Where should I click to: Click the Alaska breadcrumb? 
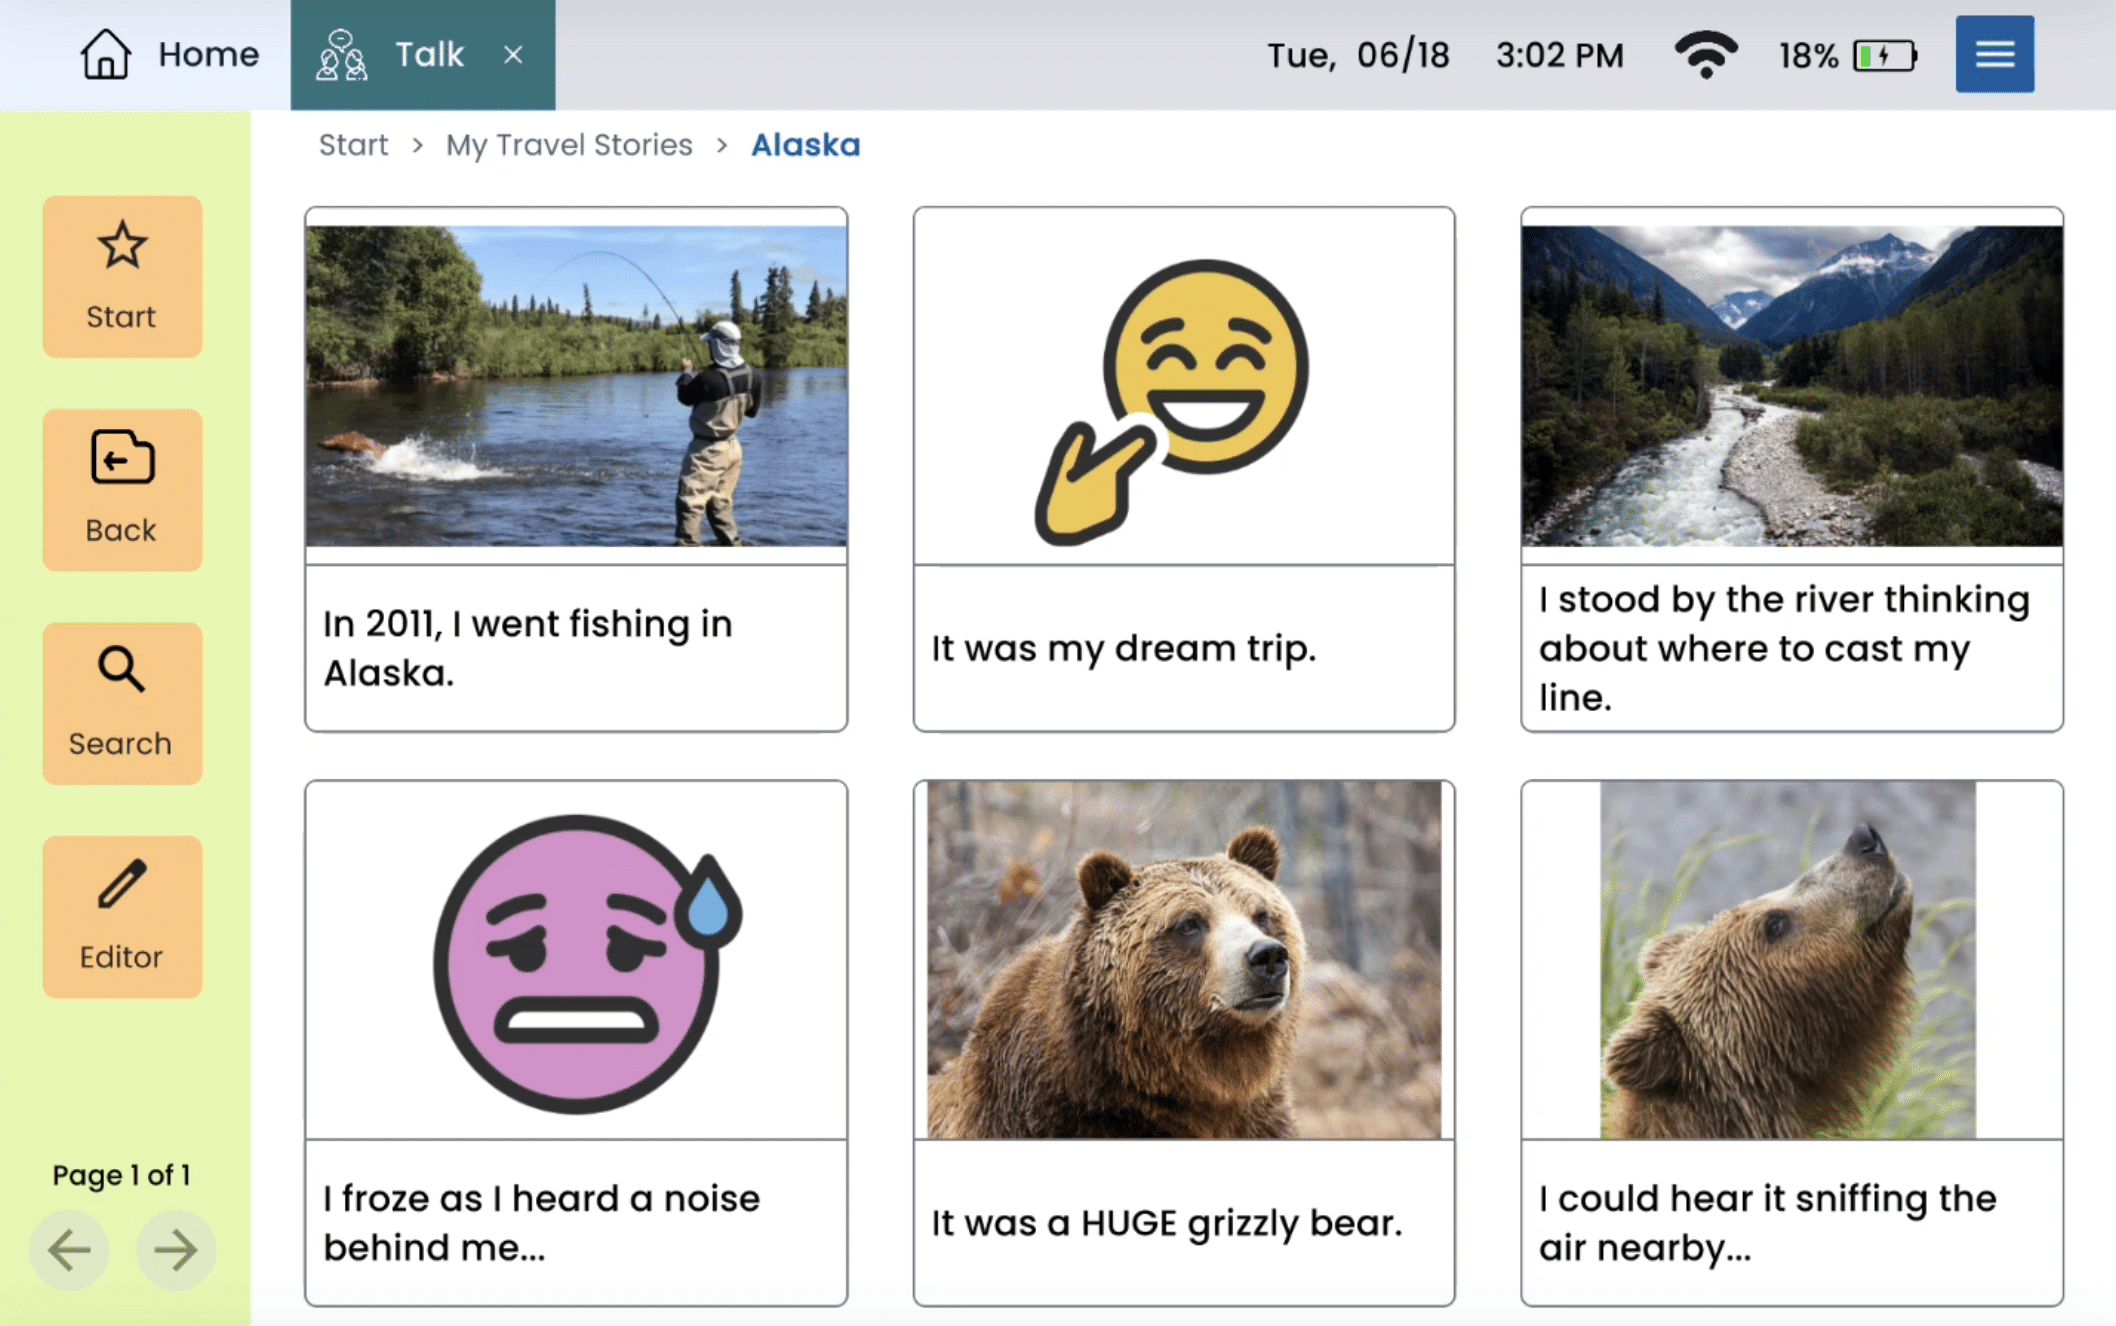coord(805,145)
